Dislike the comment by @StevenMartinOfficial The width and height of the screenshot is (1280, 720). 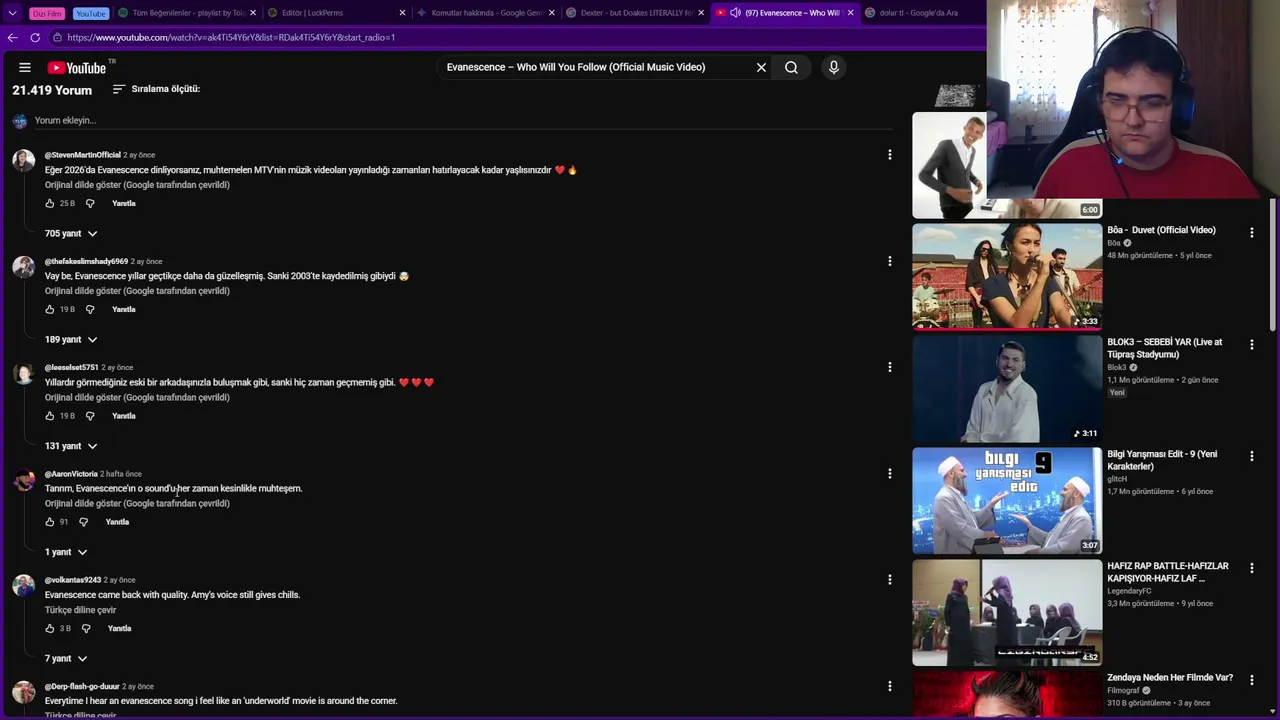90,203
